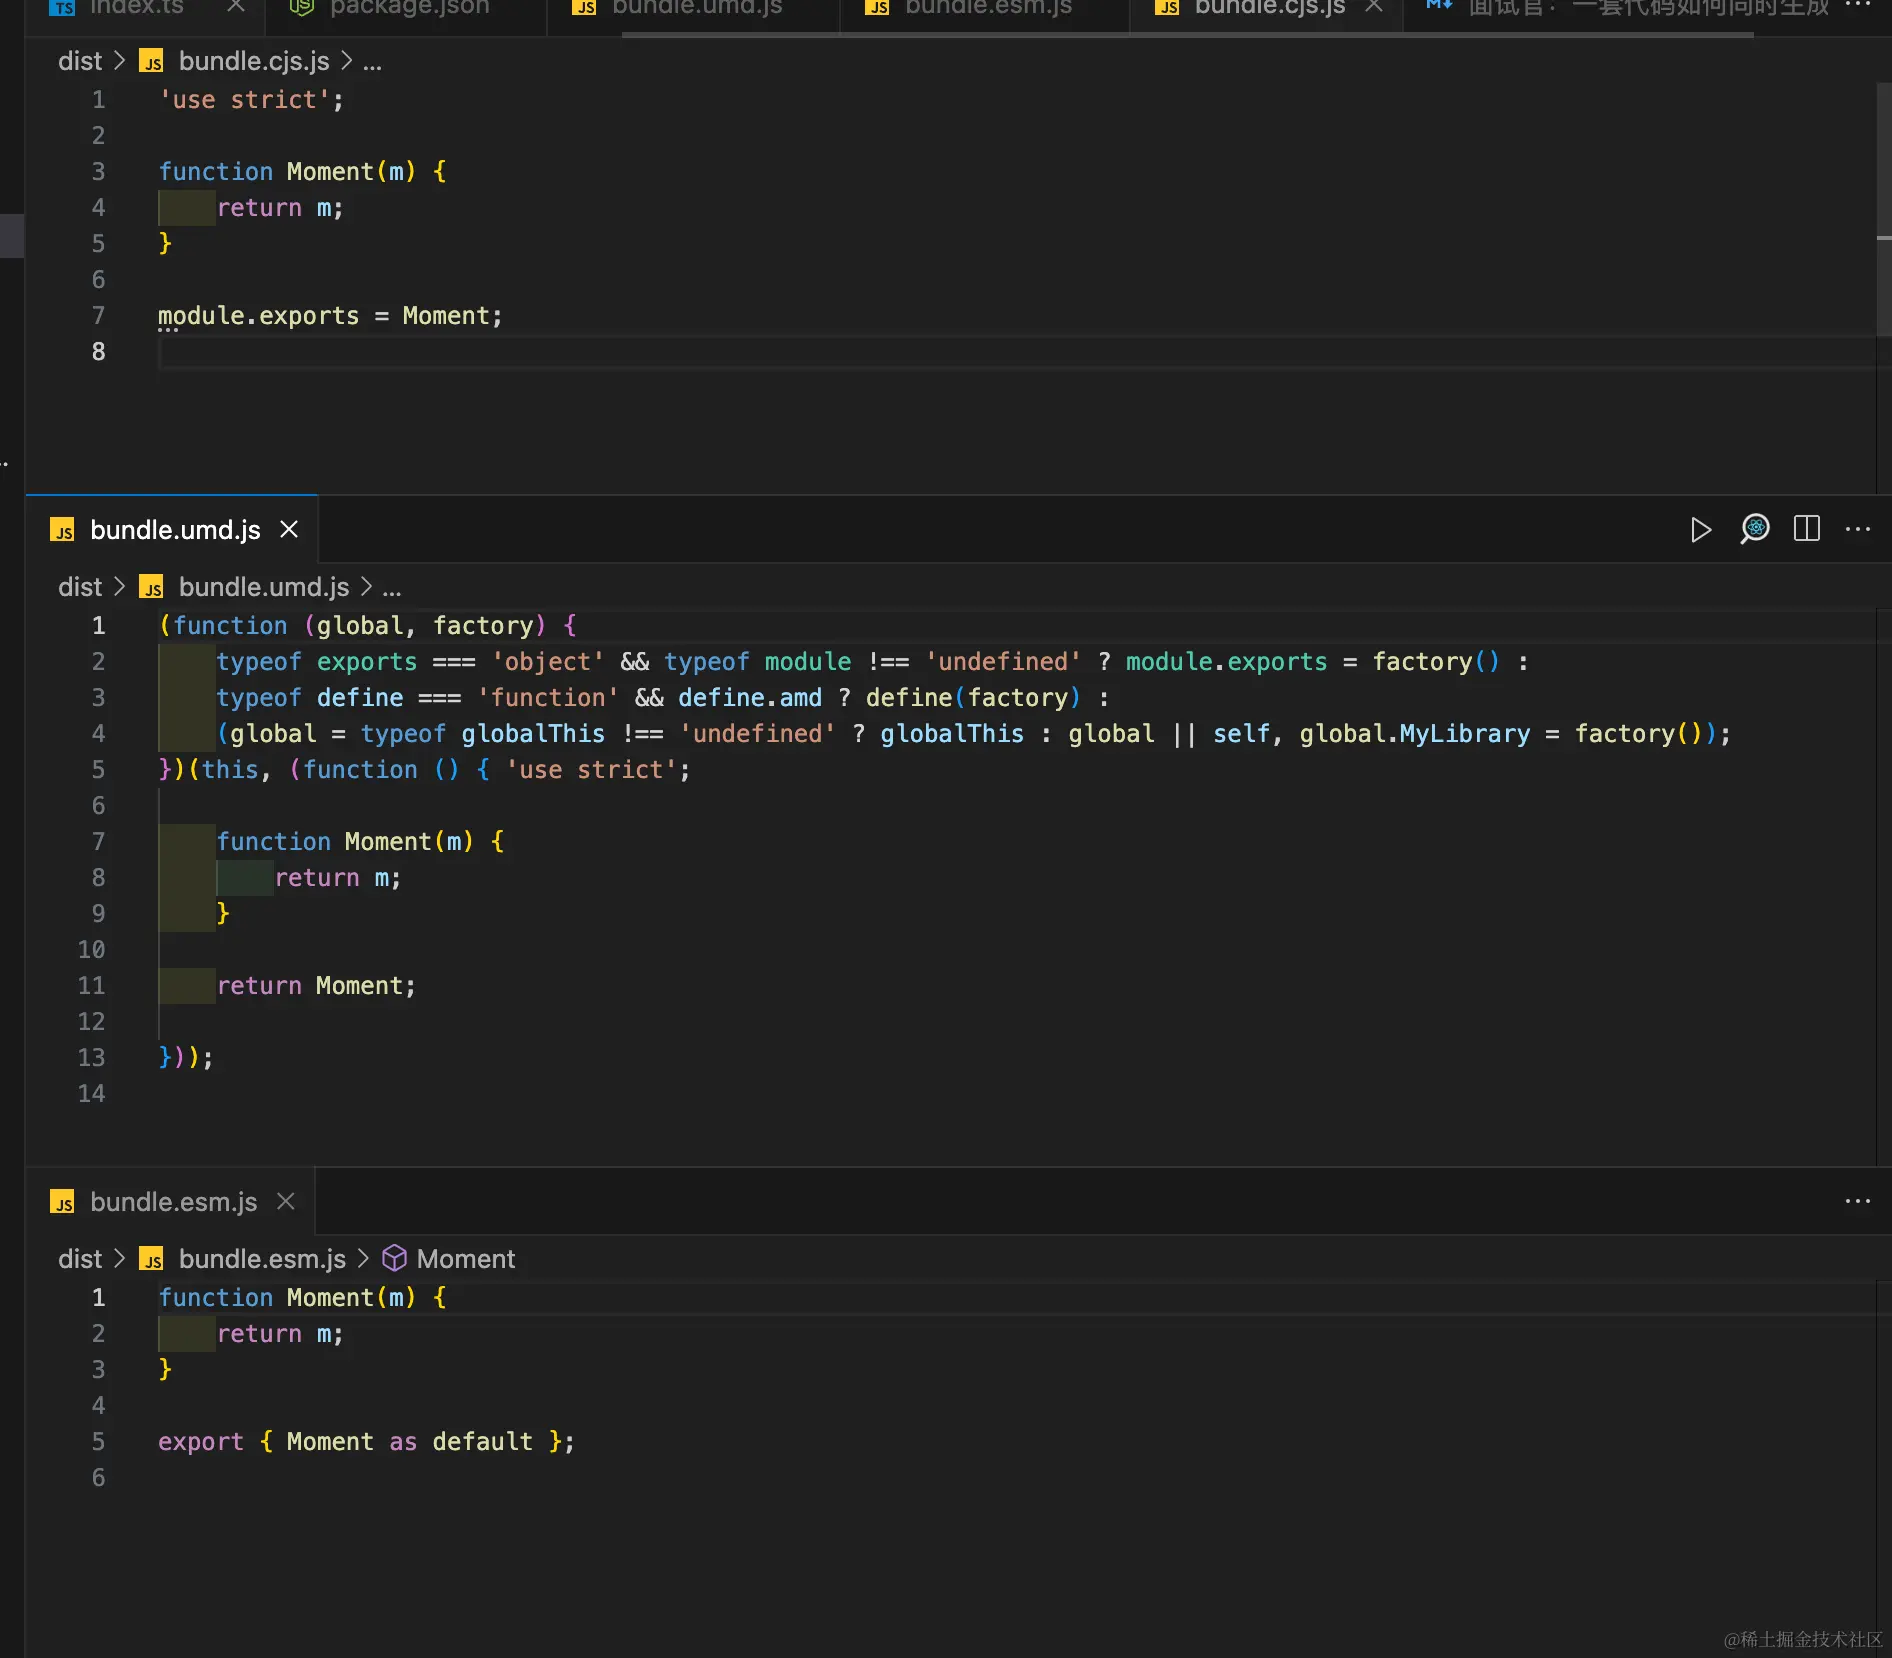Open the dist breadcrumb above bundle.umd.js
Image resolution: width=1892 pixels, height=1658 pixels.
80,587
